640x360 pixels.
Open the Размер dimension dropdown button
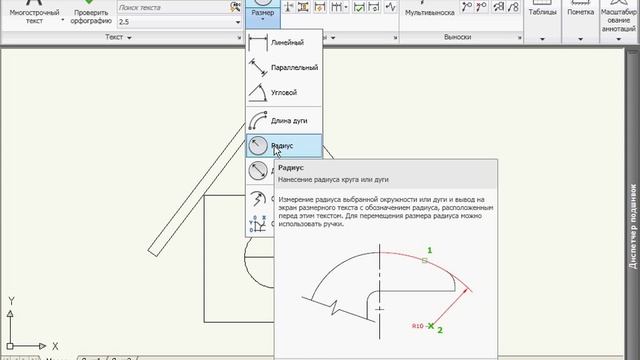pos(262,14)
